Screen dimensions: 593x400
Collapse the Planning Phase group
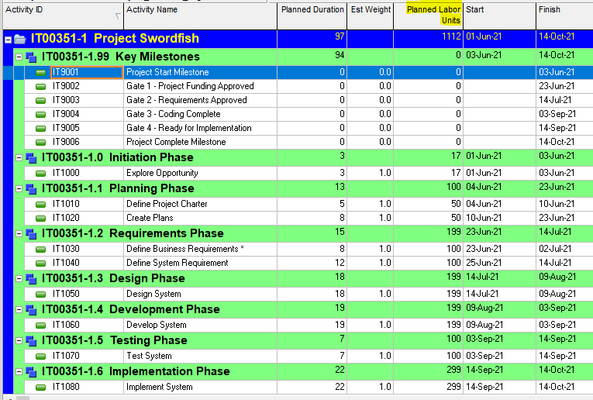point(19,189)
